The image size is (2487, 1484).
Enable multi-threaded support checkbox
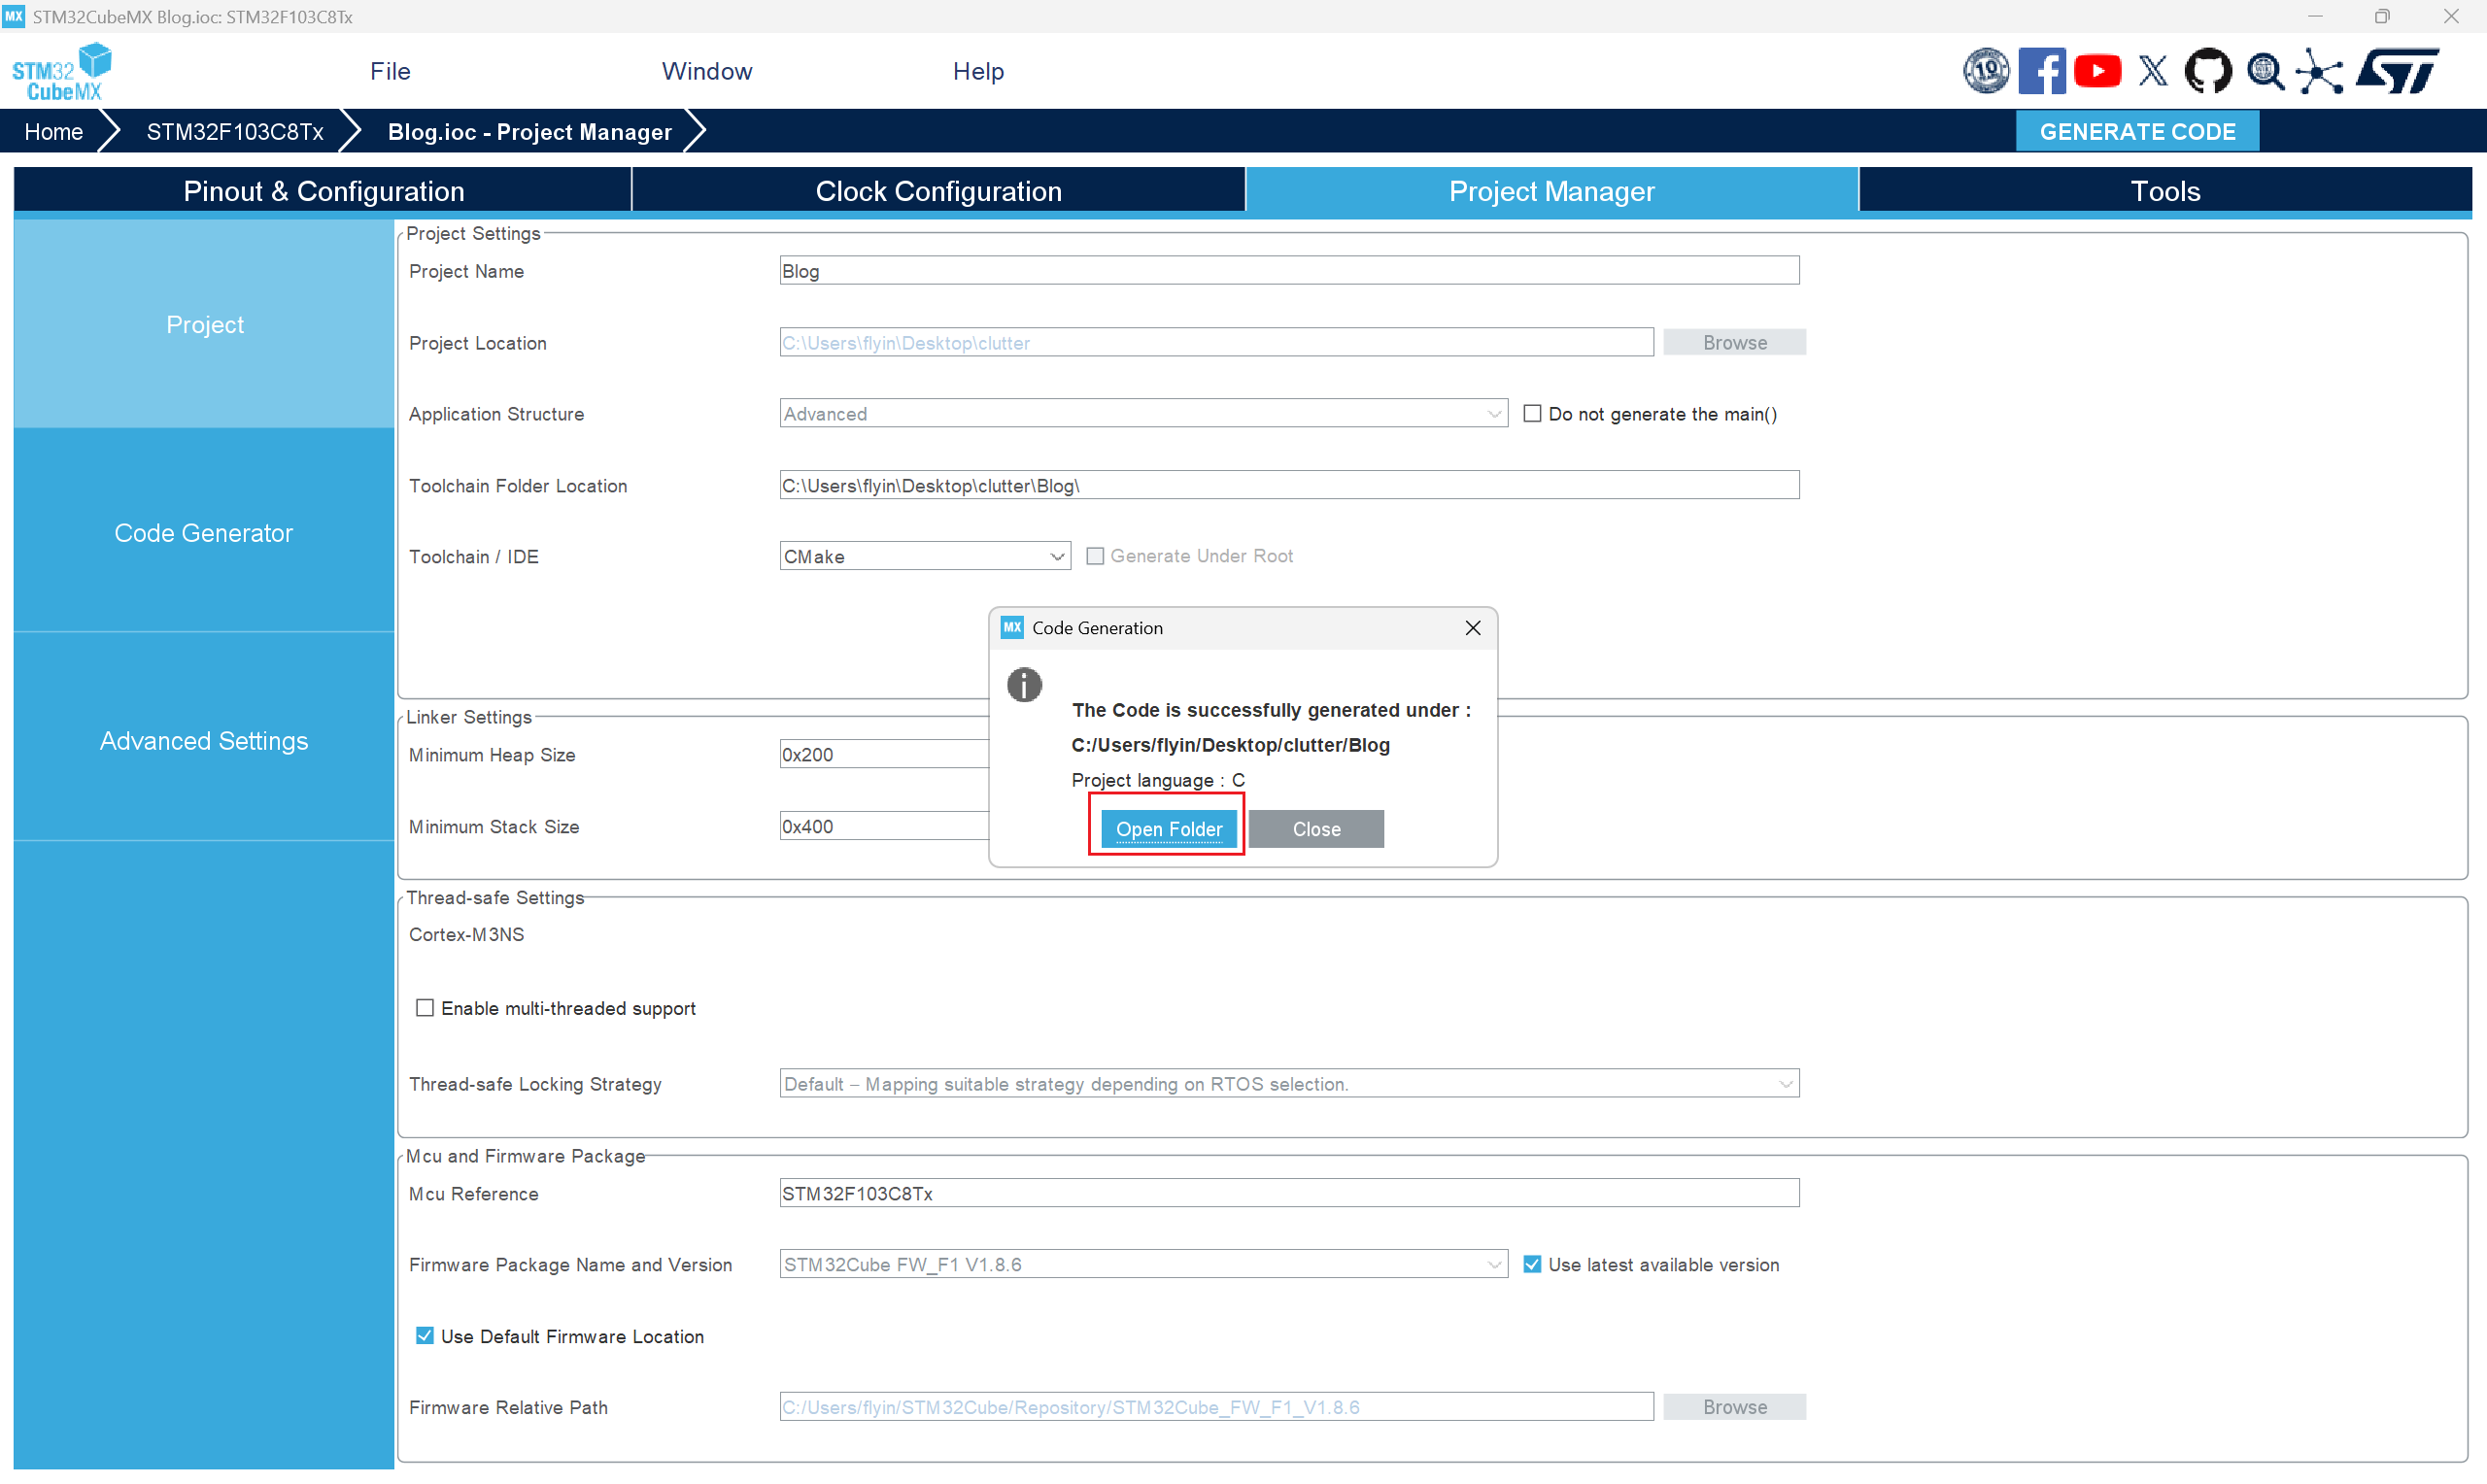[x=425, y=1008]
